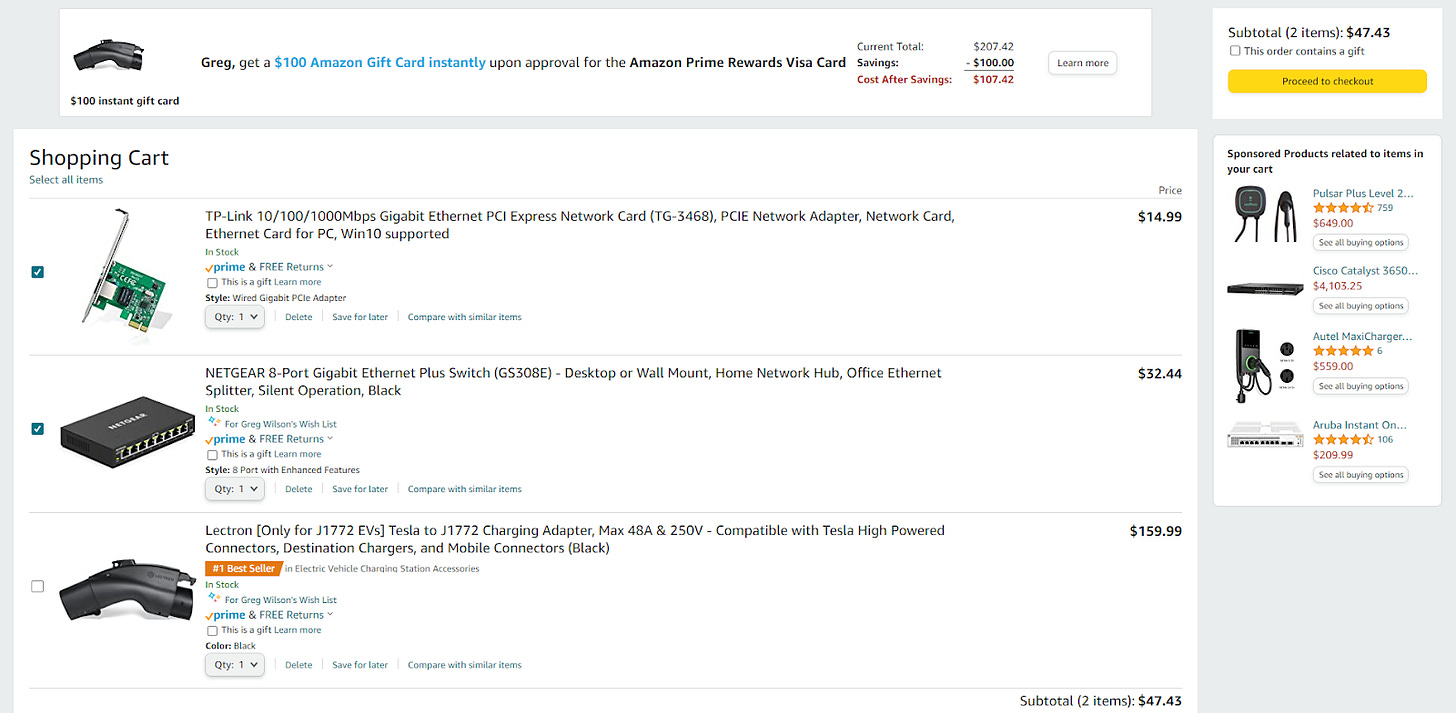This screenshot has height=713, width=1456.
Task: Open Pulsar Plus Level 2 product link
Action: pos(1363,193)
